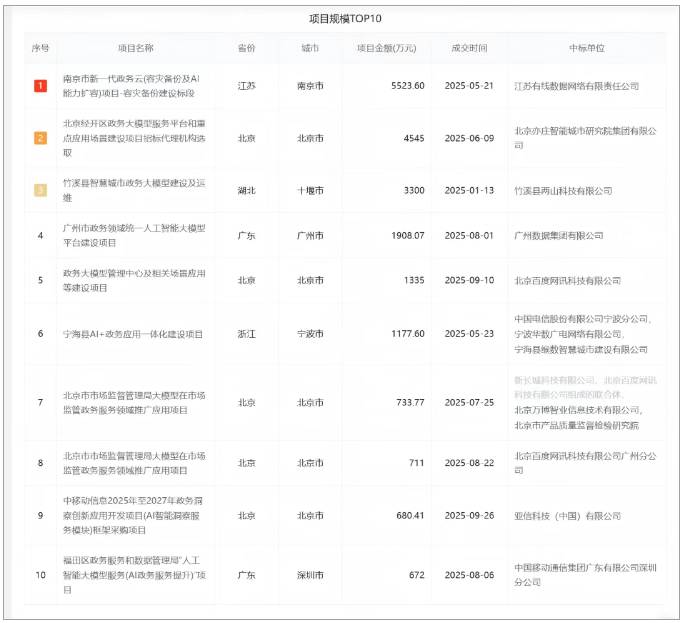This screenshot has height=623, width=684.
Task: Click the yellow rank 3 badge
Action: 41,190
